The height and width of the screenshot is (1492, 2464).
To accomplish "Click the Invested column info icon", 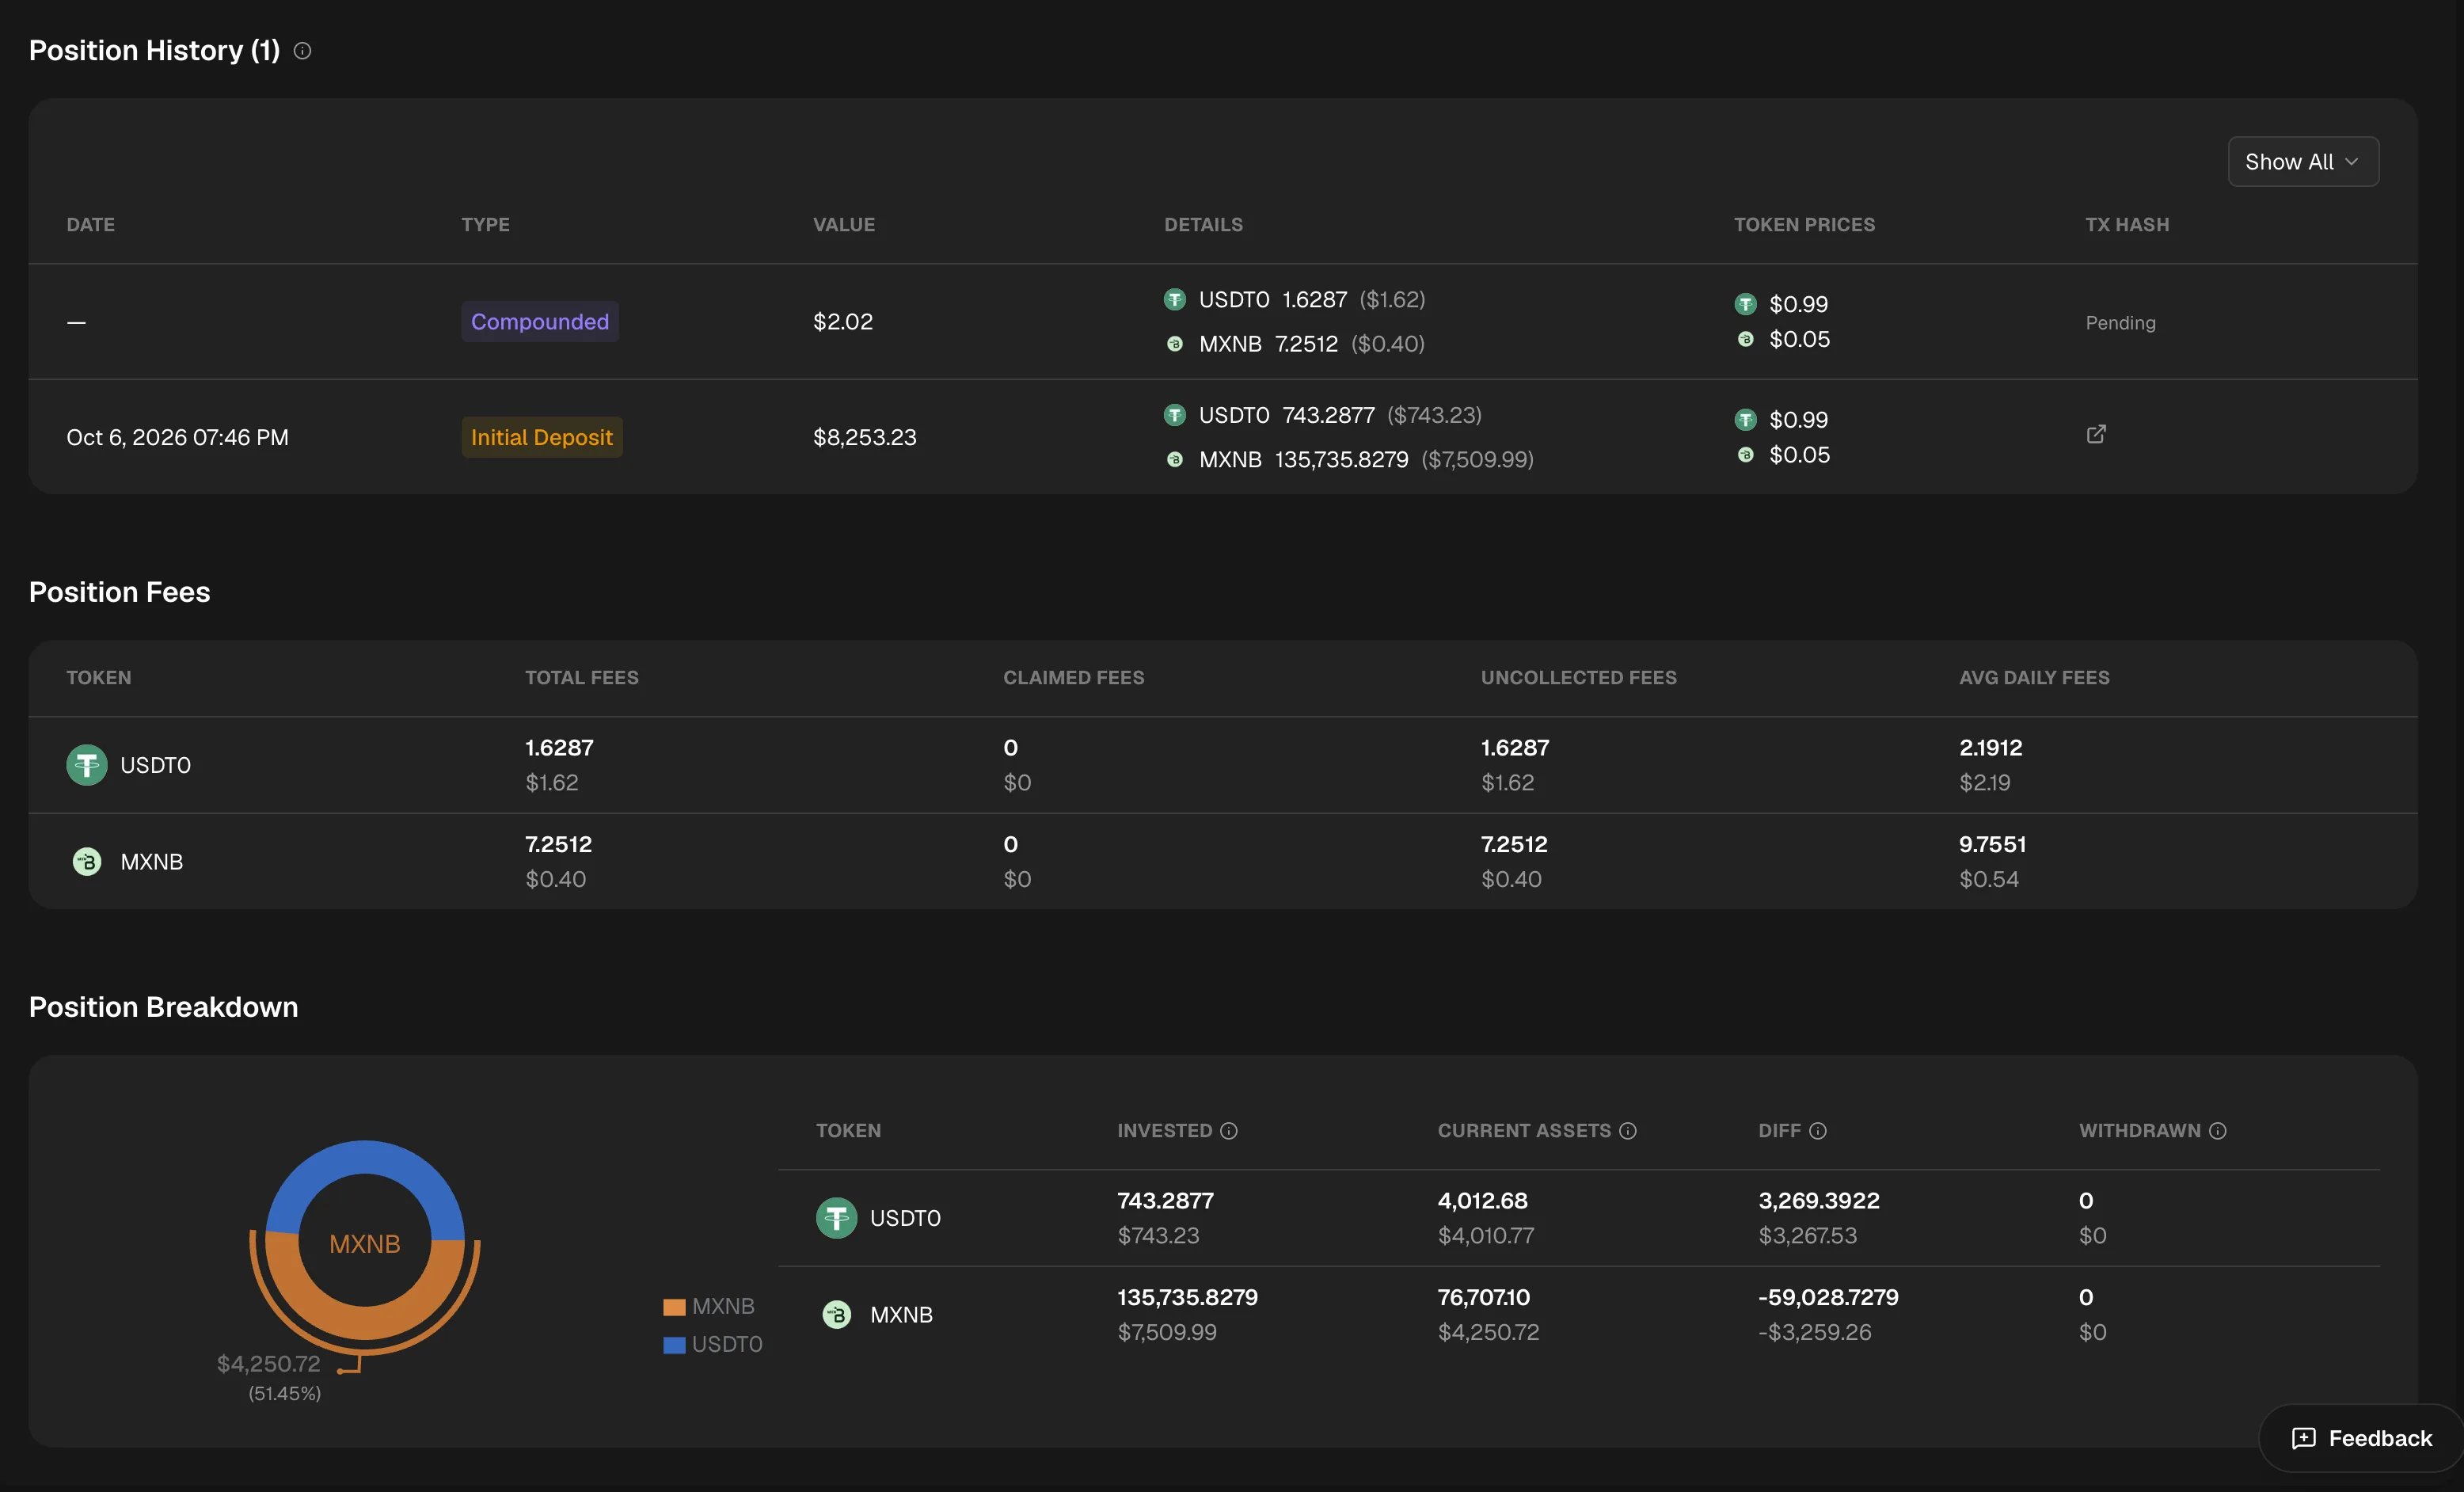I will pyautogui.click(x=1229, y=1131).
